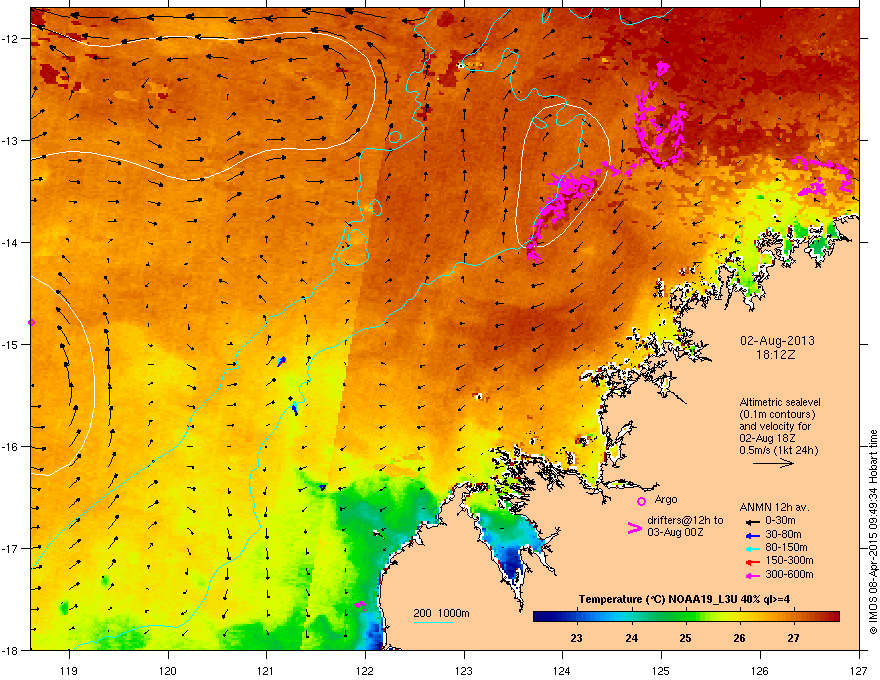Click the '30-80m' depth label
Screen dimensions: 880x680
click(783, 535)
